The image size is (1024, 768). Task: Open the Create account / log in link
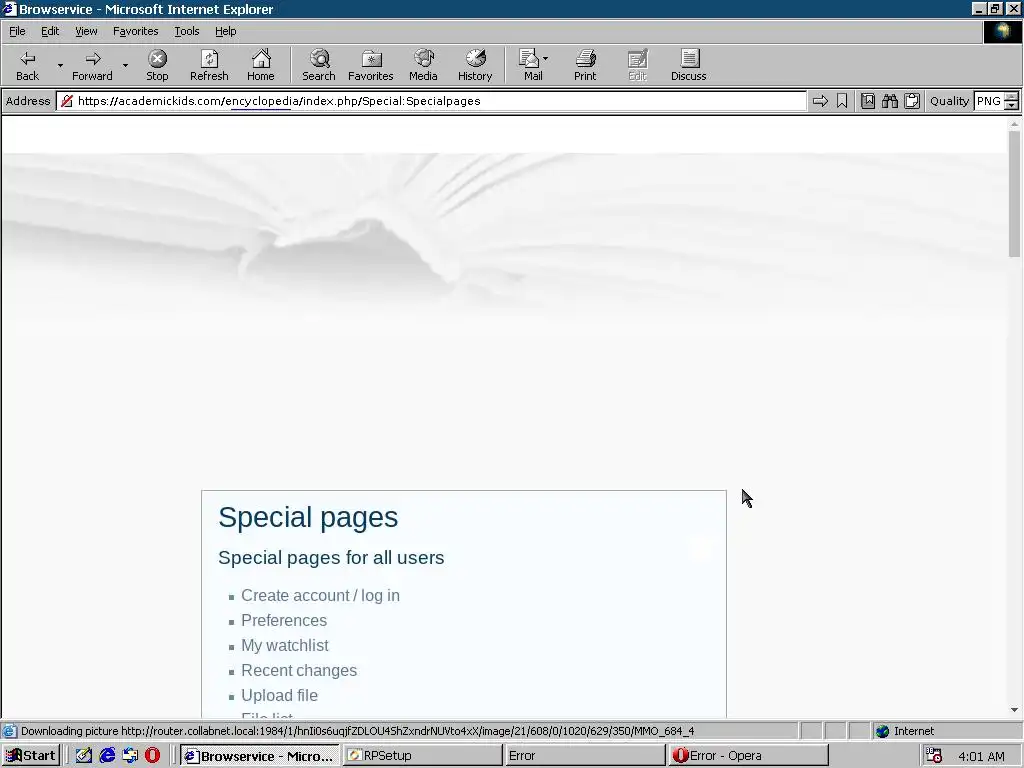tap(320, 596)
